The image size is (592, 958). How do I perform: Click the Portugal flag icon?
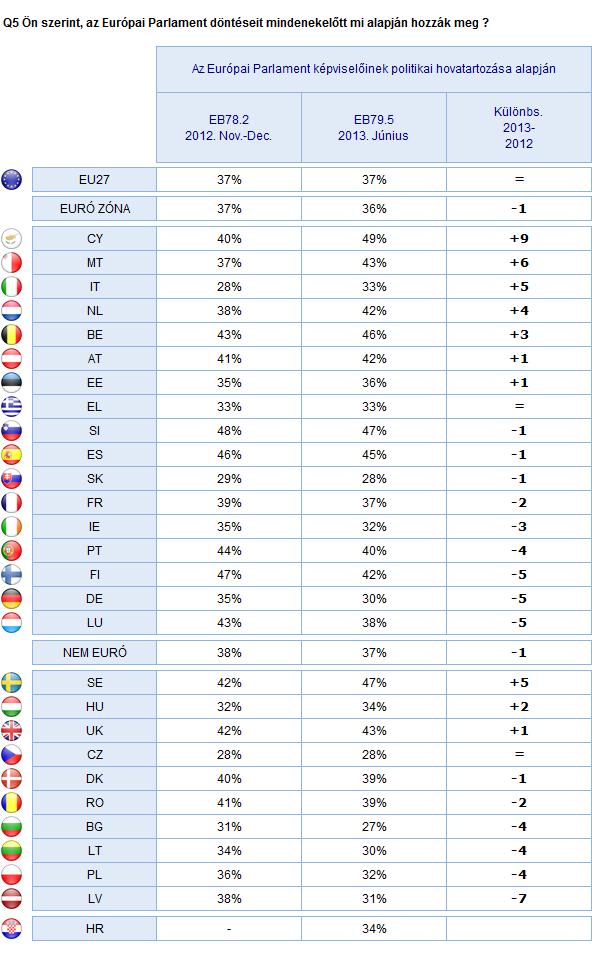pyautogui.click(x=12, y=550)
